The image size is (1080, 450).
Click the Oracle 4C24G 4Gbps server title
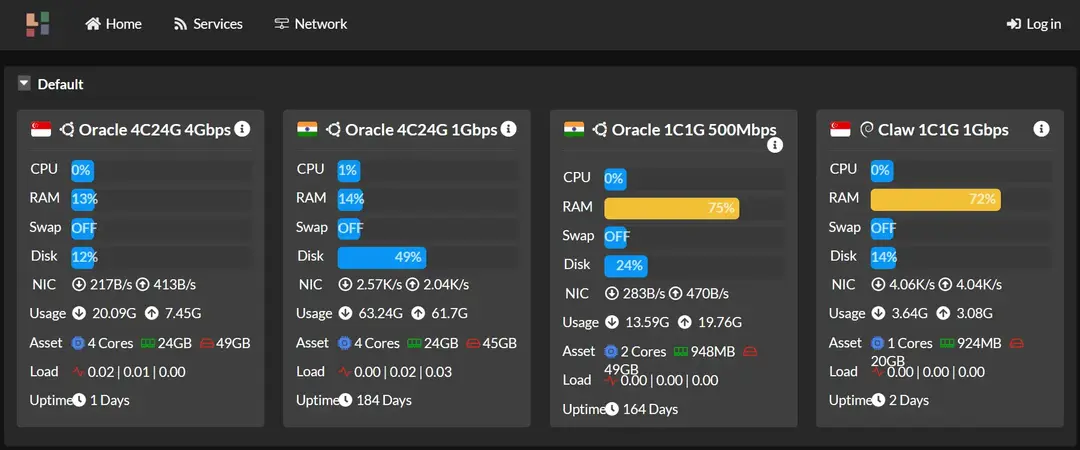pos(154,129)
